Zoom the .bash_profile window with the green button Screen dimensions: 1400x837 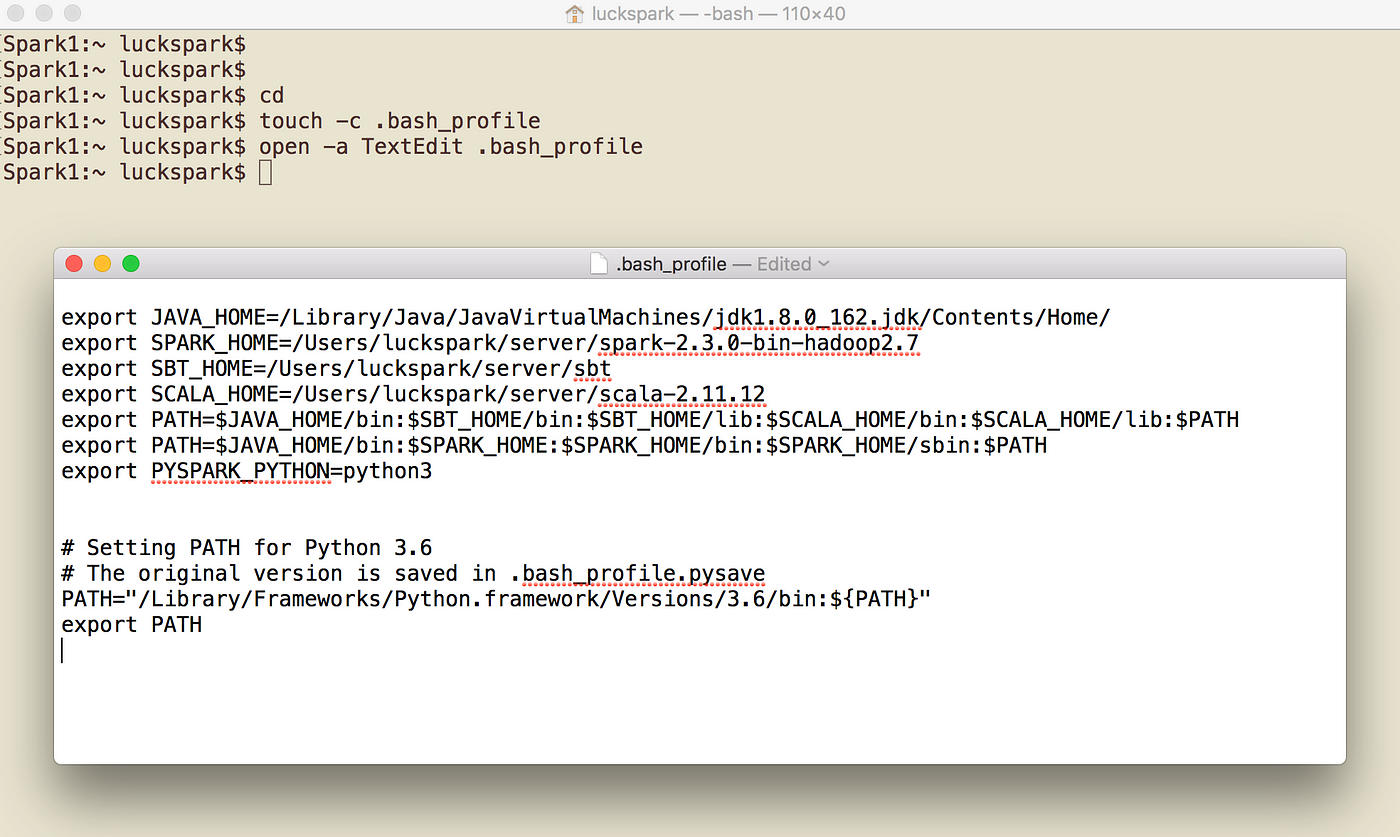pyautogui.click(x=131, y=264)
